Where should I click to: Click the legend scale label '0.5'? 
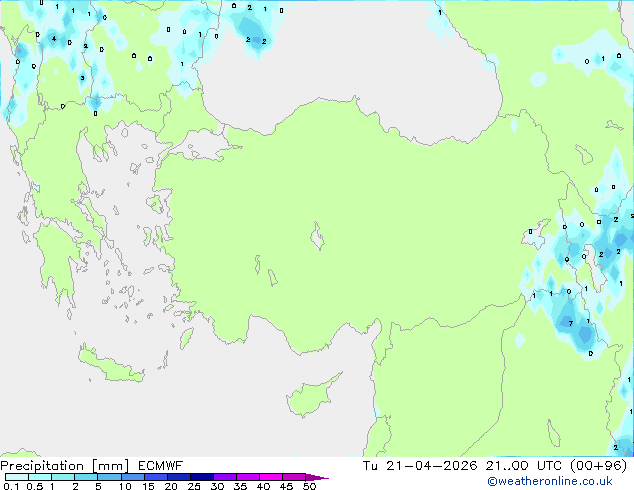(x=34, y=486)
